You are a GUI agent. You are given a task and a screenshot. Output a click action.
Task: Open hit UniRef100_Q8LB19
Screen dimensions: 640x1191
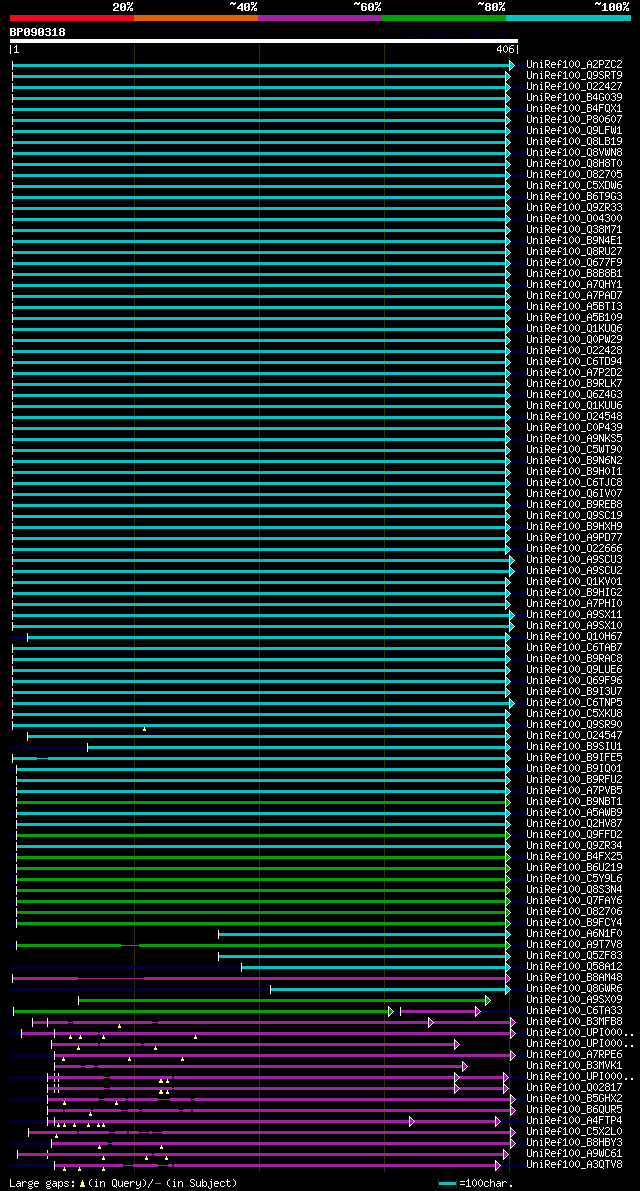(x=574, y=142)
